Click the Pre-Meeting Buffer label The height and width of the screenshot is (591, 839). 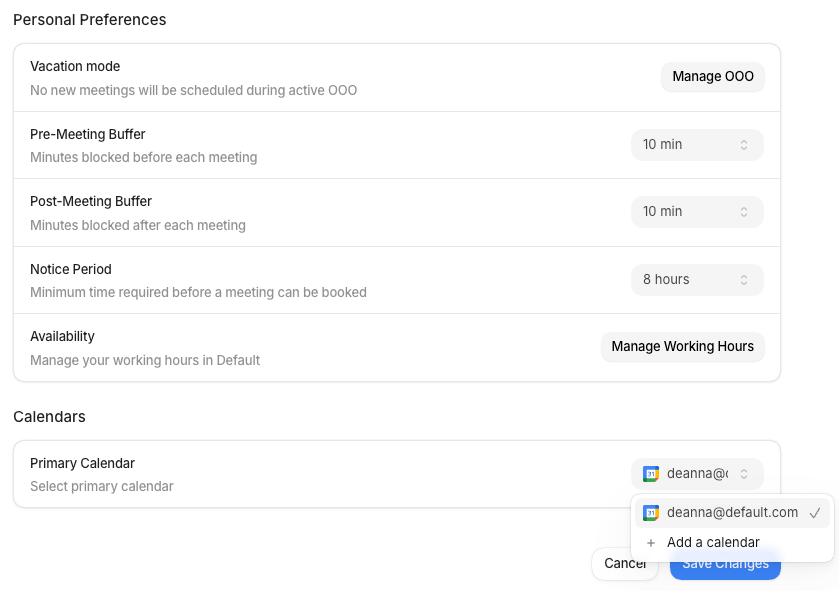(88, 134)
